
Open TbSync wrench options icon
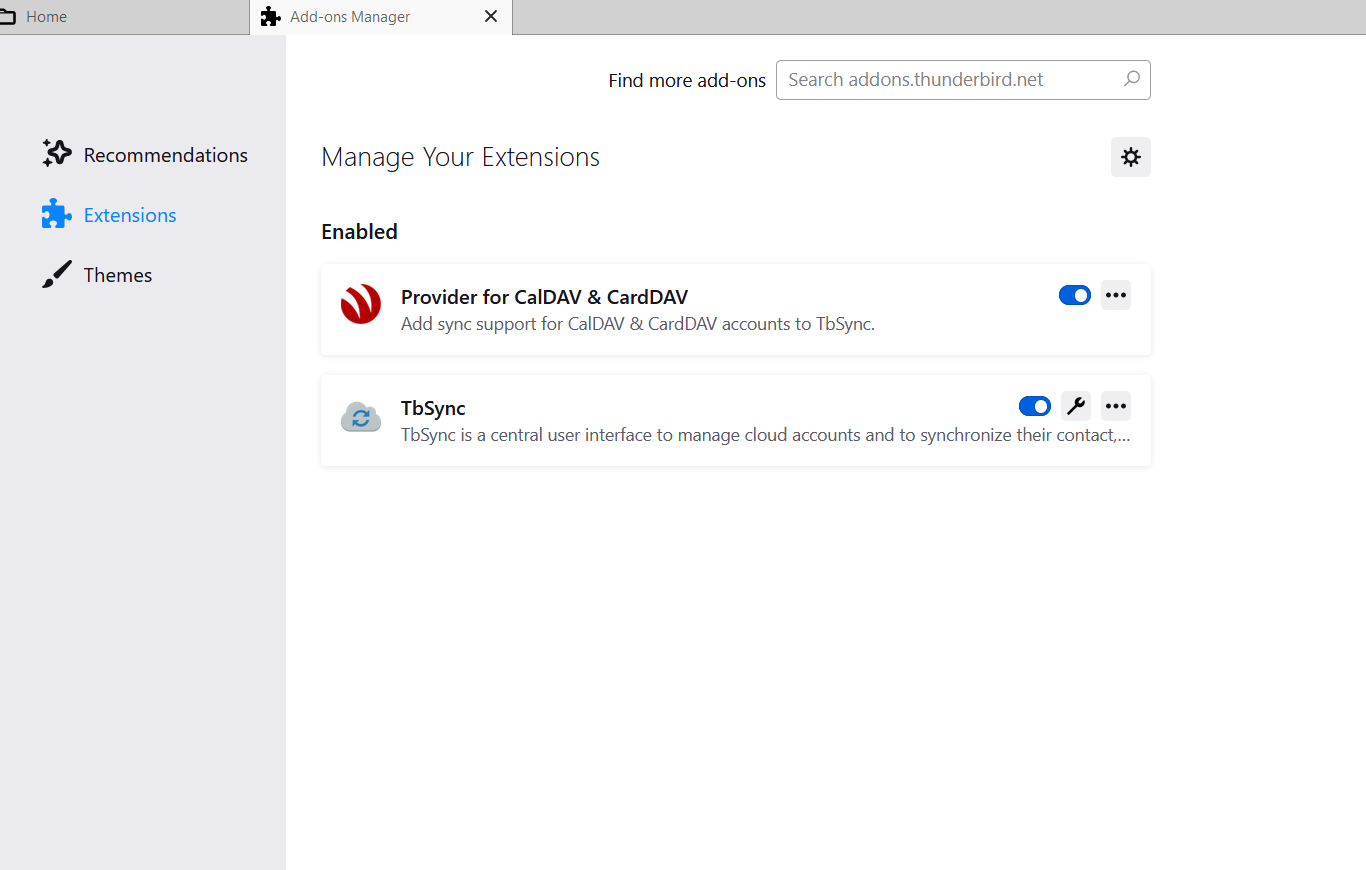coord(1076,406)
